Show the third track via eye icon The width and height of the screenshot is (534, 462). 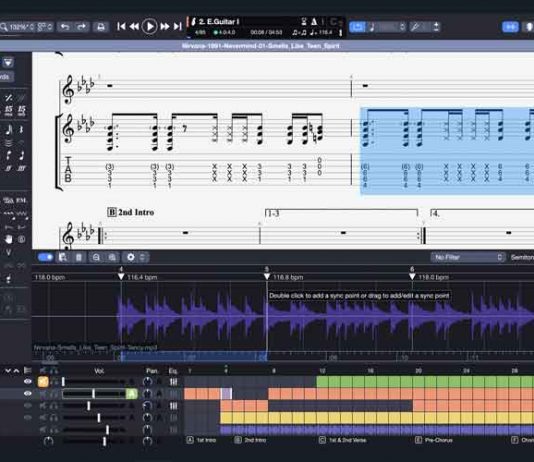click(x=28, y=406)
